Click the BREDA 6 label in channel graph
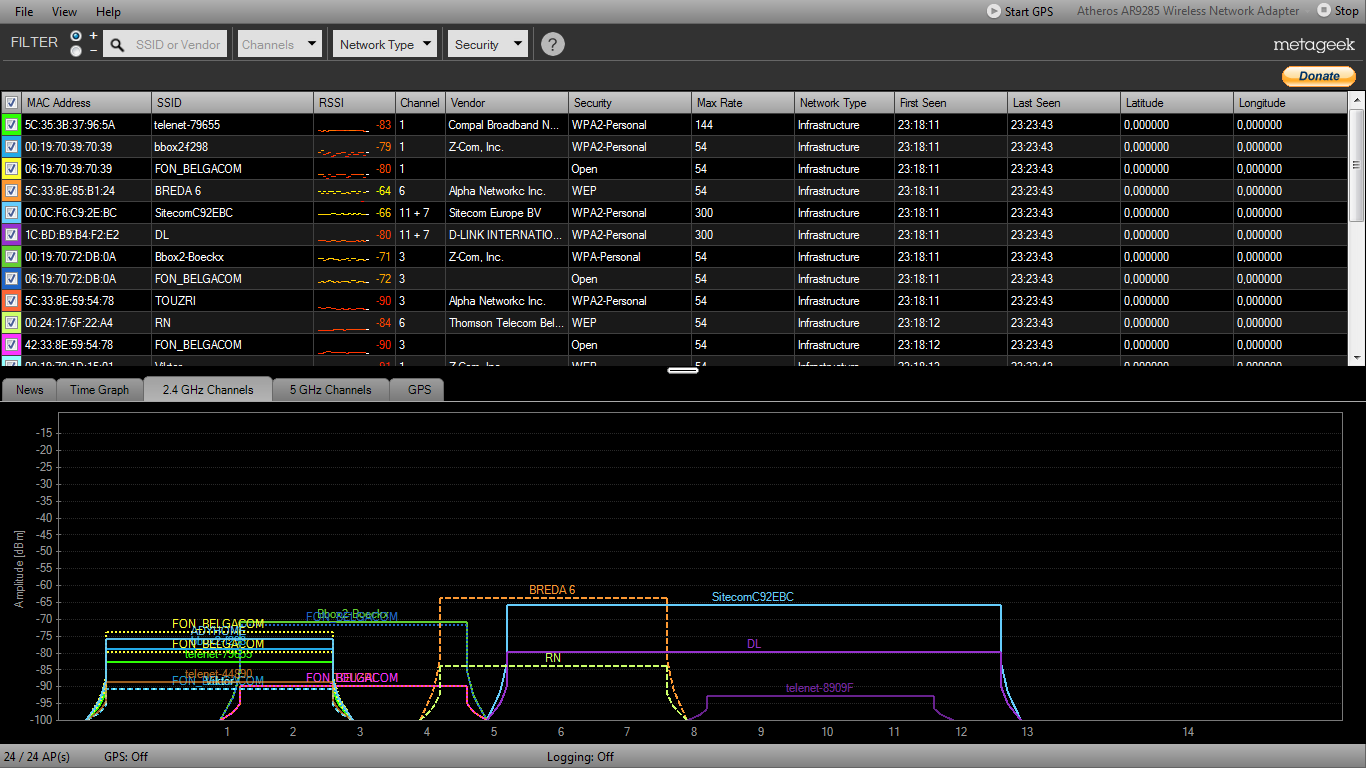 click(552, 590)
